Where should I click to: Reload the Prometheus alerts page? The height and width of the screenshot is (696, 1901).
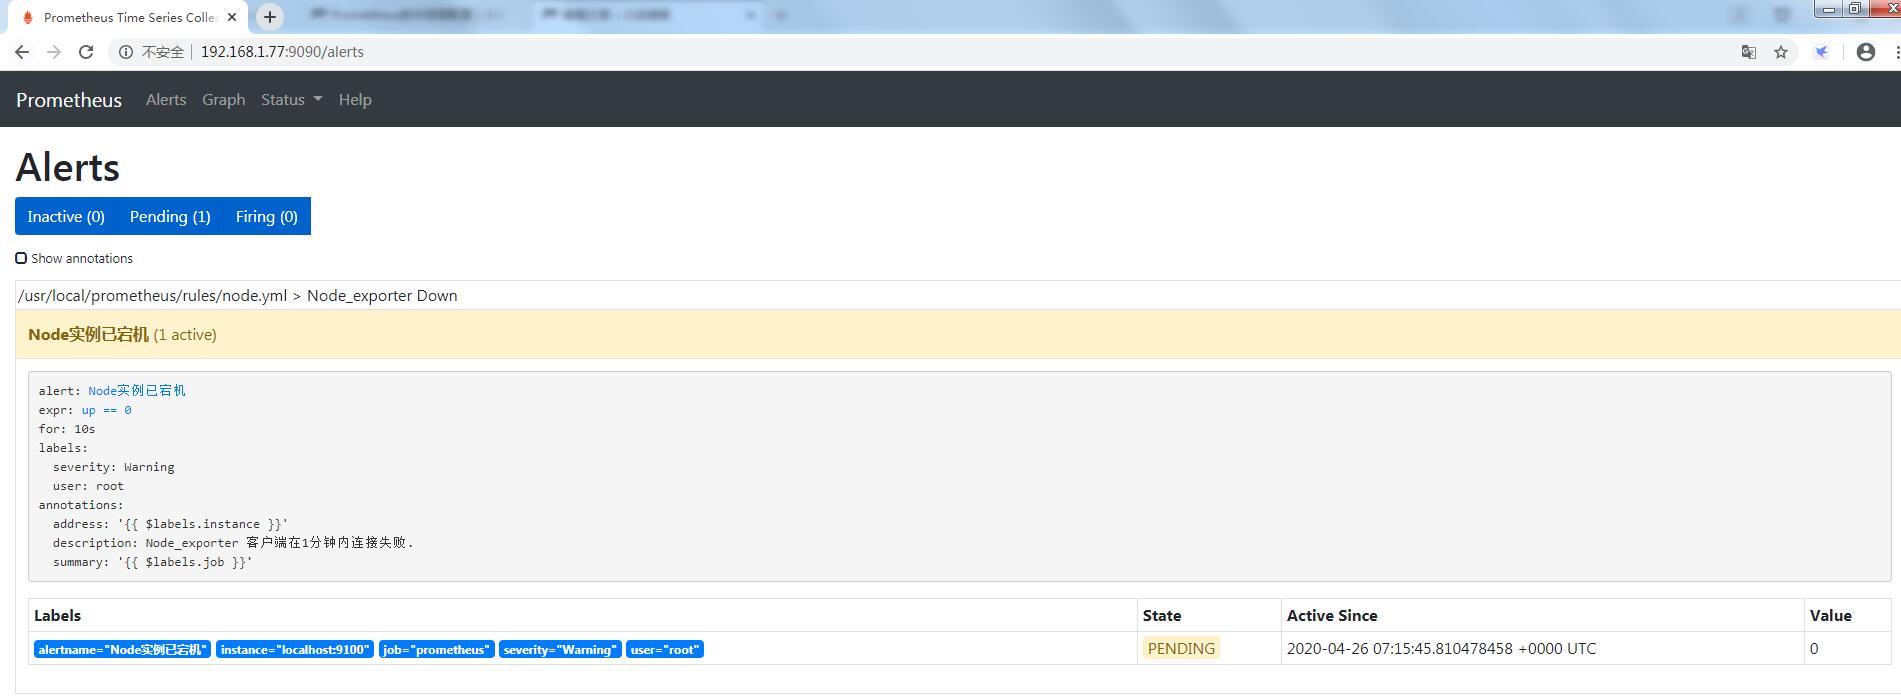tap(86, 52)
